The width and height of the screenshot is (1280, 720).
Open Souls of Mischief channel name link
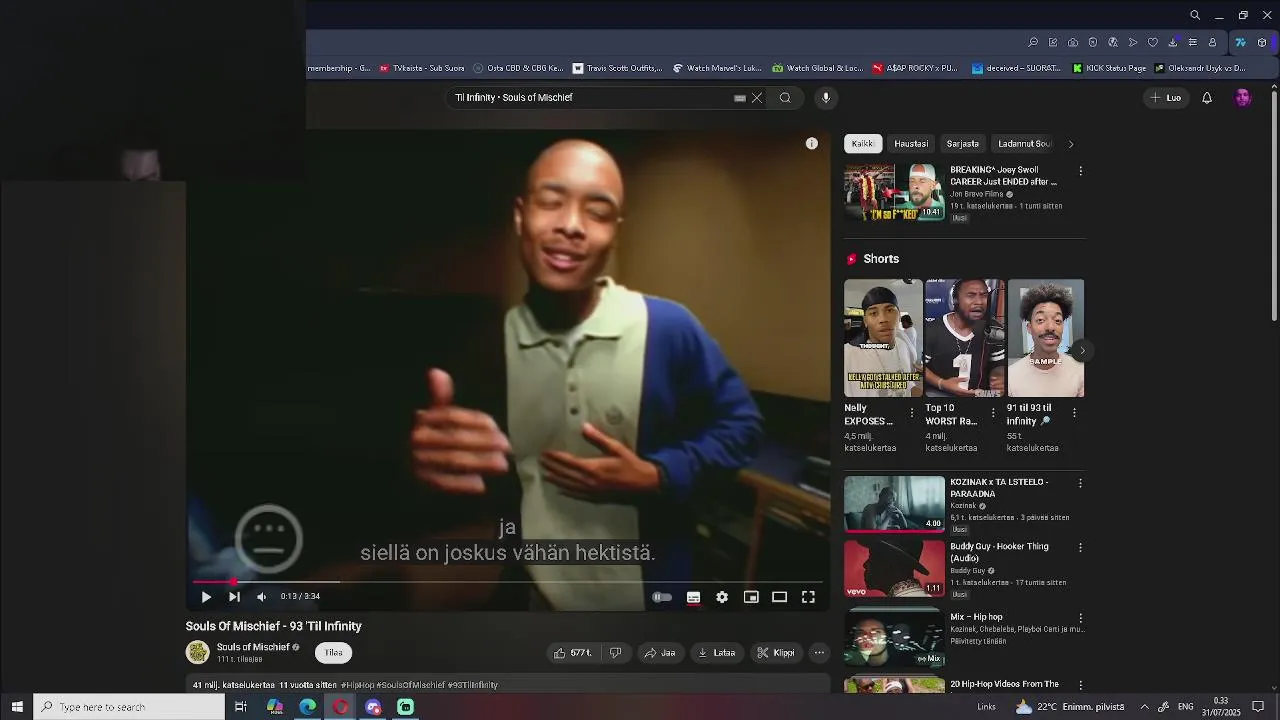253,647
